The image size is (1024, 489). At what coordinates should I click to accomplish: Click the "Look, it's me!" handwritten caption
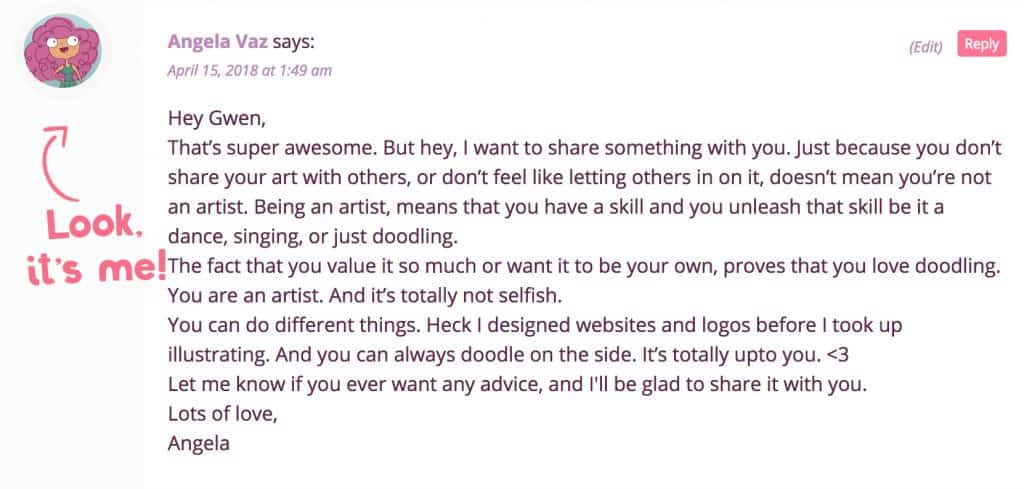[97, 248]
